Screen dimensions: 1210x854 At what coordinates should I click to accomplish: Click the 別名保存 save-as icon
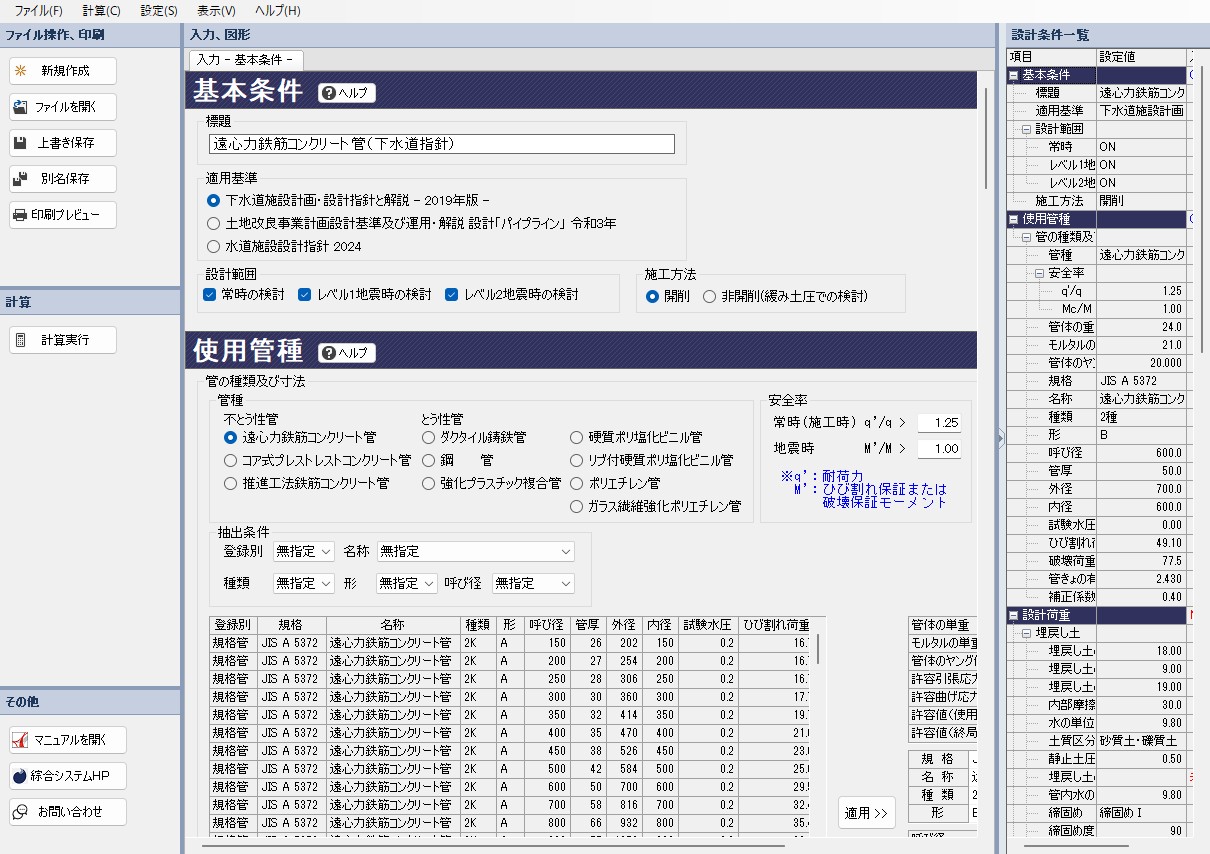coord(20,179)
